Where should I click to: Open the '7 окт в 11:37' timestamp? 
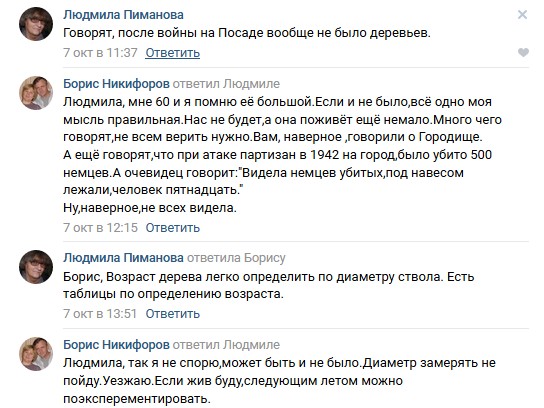100,53
